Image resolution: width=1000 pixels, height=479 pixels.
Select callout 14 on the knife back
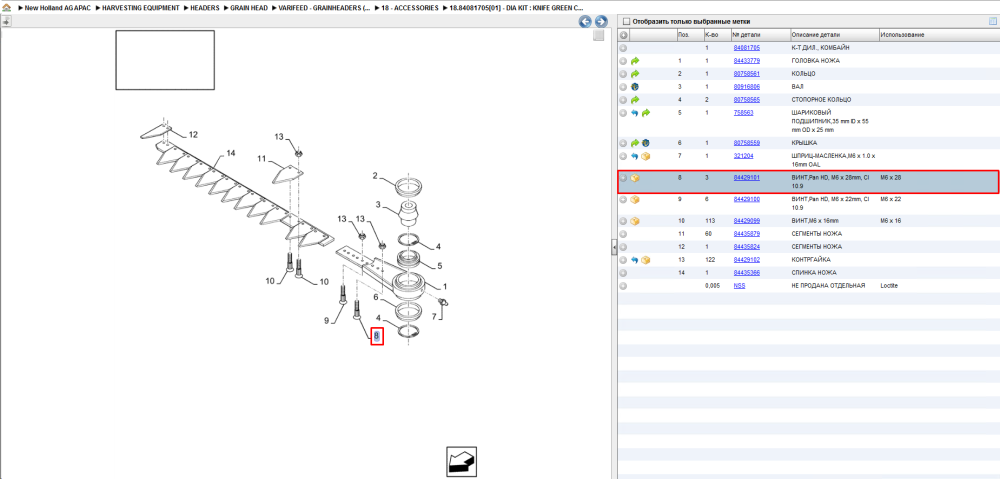coord(230,153)
